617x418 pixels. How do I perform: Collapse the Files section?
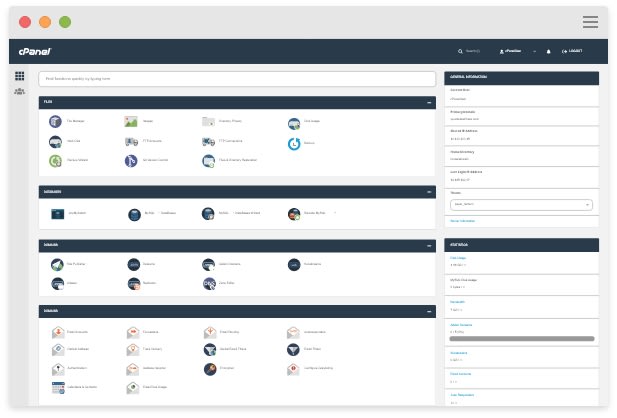[429, 103]
